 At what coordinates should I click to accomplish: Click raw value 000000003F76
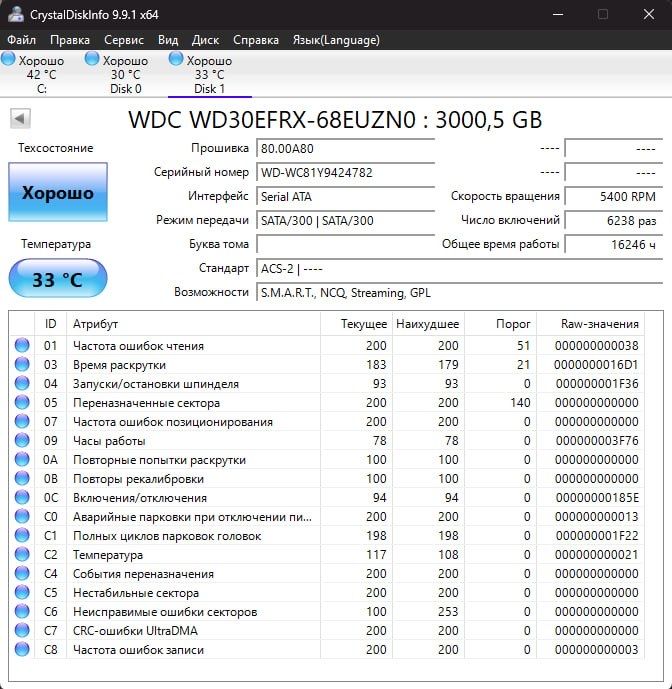[x=597, y=440]
